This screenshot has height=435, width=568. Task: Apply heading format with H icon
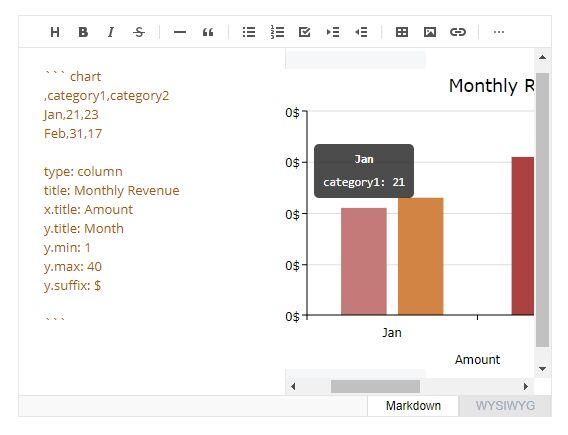[55, 32]
